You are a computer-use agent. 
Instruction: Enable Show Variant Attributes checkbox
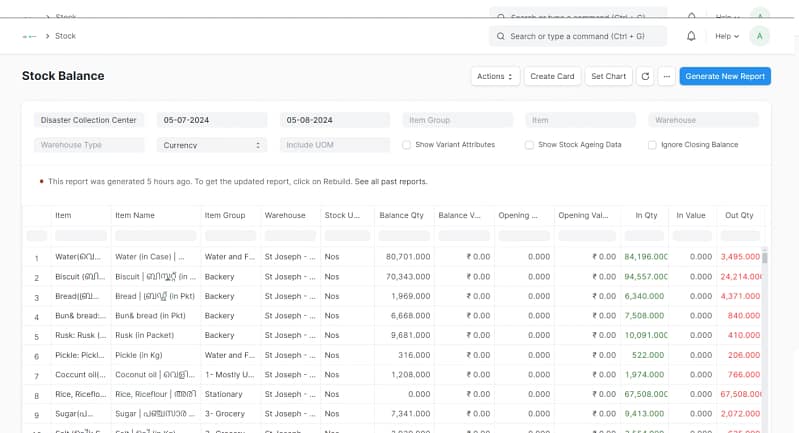pos(407,145)
